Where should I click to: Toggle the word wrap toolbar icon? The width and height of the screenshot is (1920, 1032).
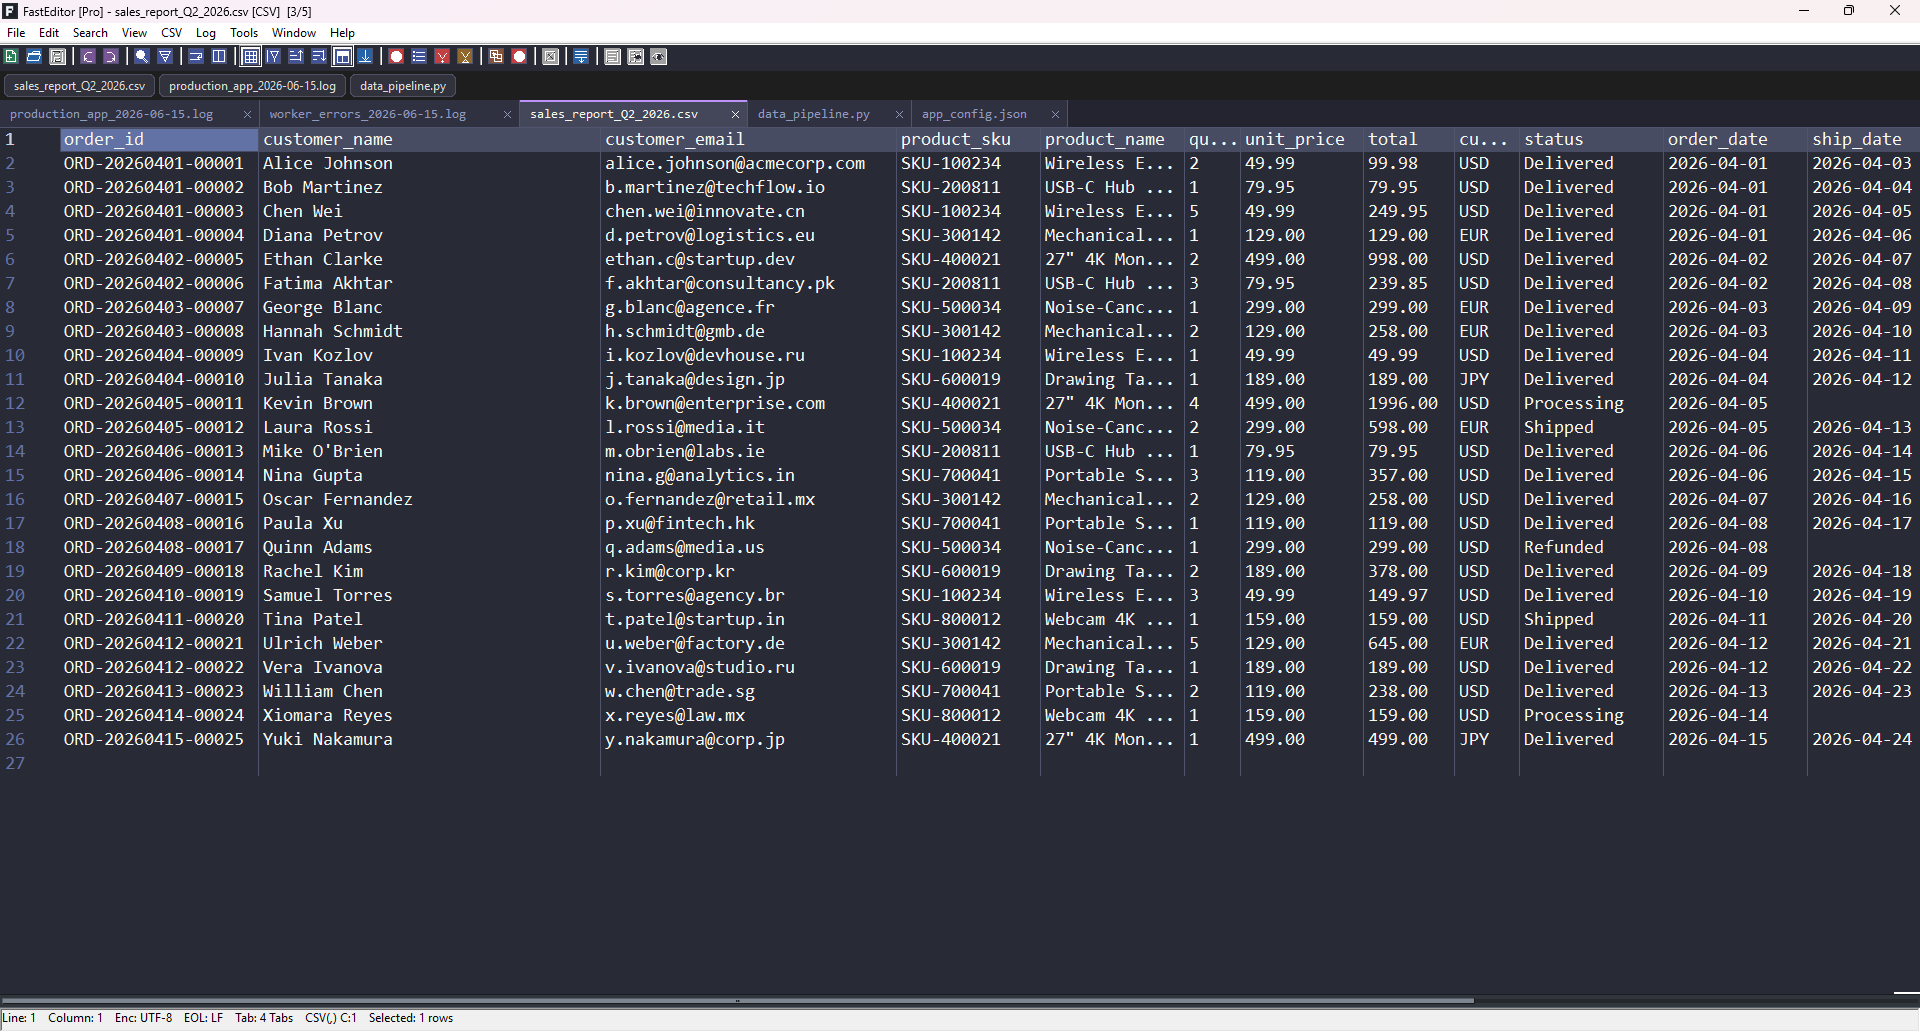click(x=196, y=57)
